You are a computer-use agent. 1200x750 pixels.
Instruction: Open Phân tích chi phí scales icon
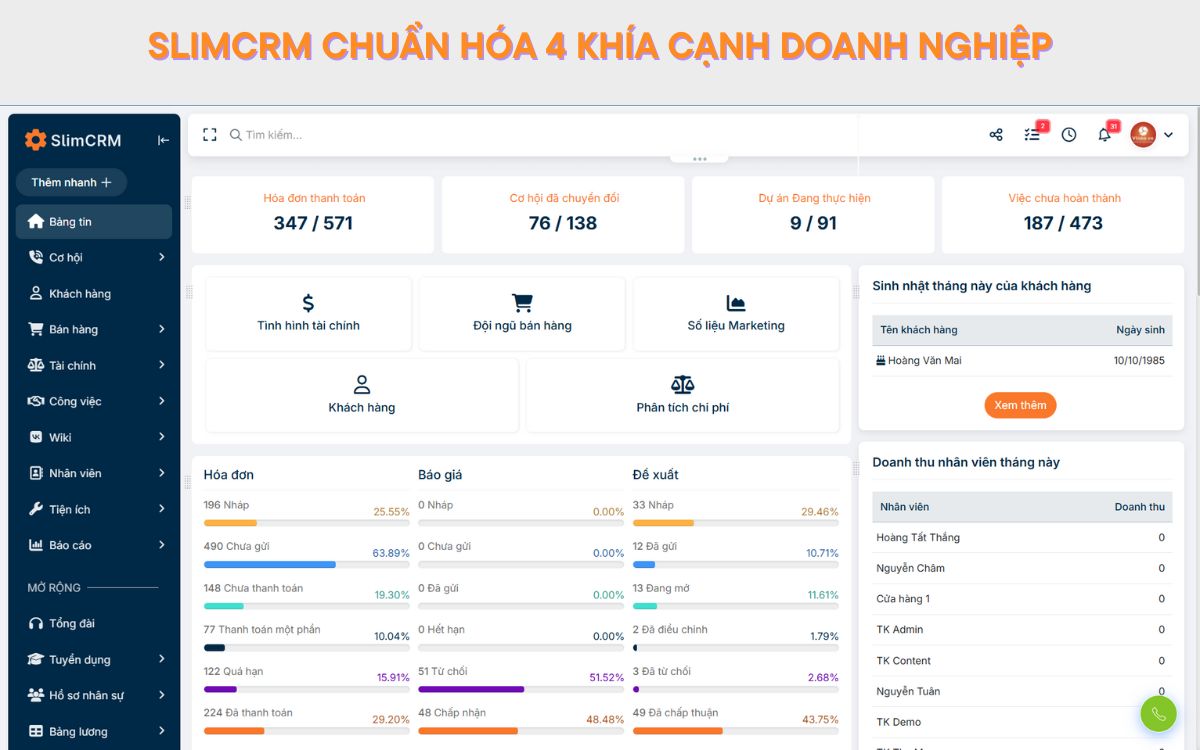(x=682, y=382)
